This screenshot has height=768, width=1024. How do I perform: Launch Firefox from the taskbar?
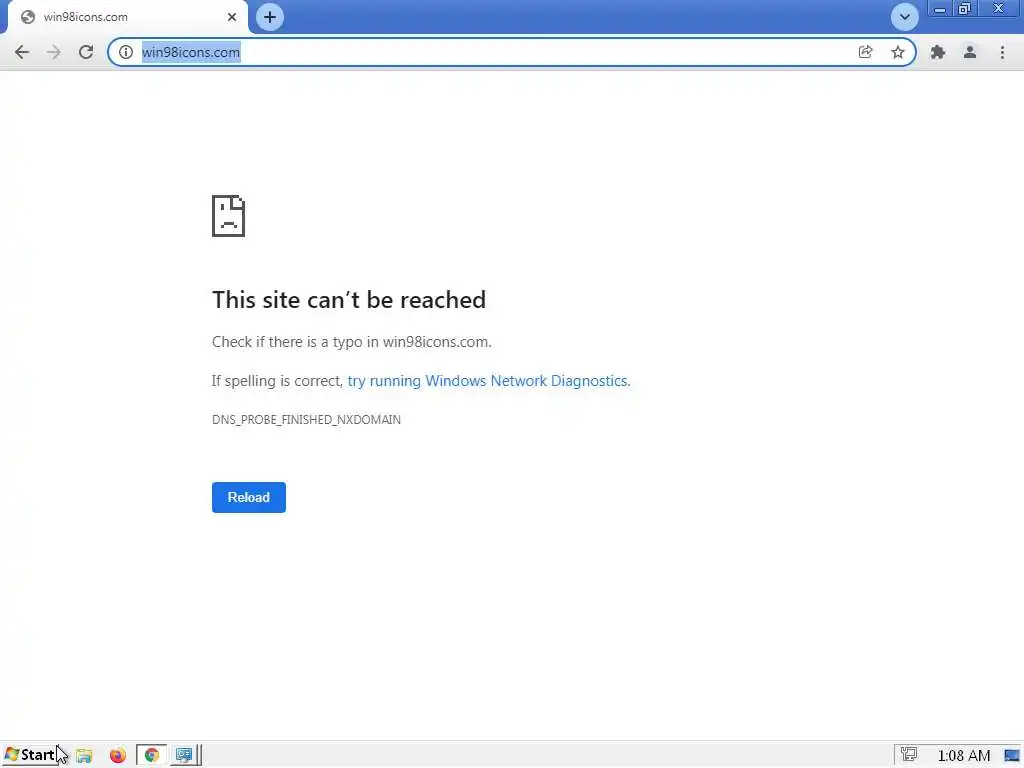point(118,756)
